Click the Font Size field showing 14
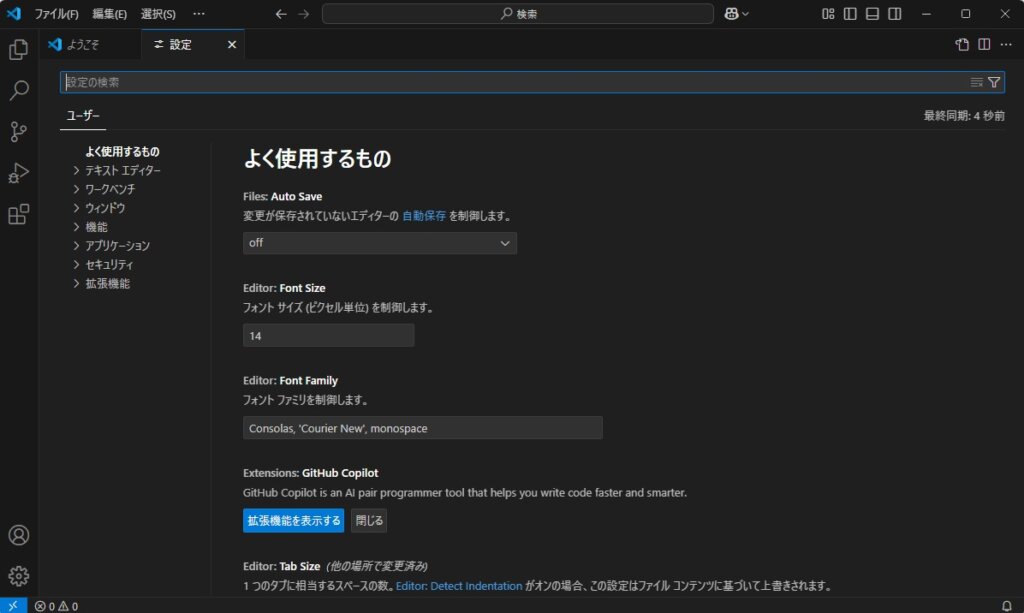The image size is (1024, 613). pyautogui.click(x=328, y=336)
